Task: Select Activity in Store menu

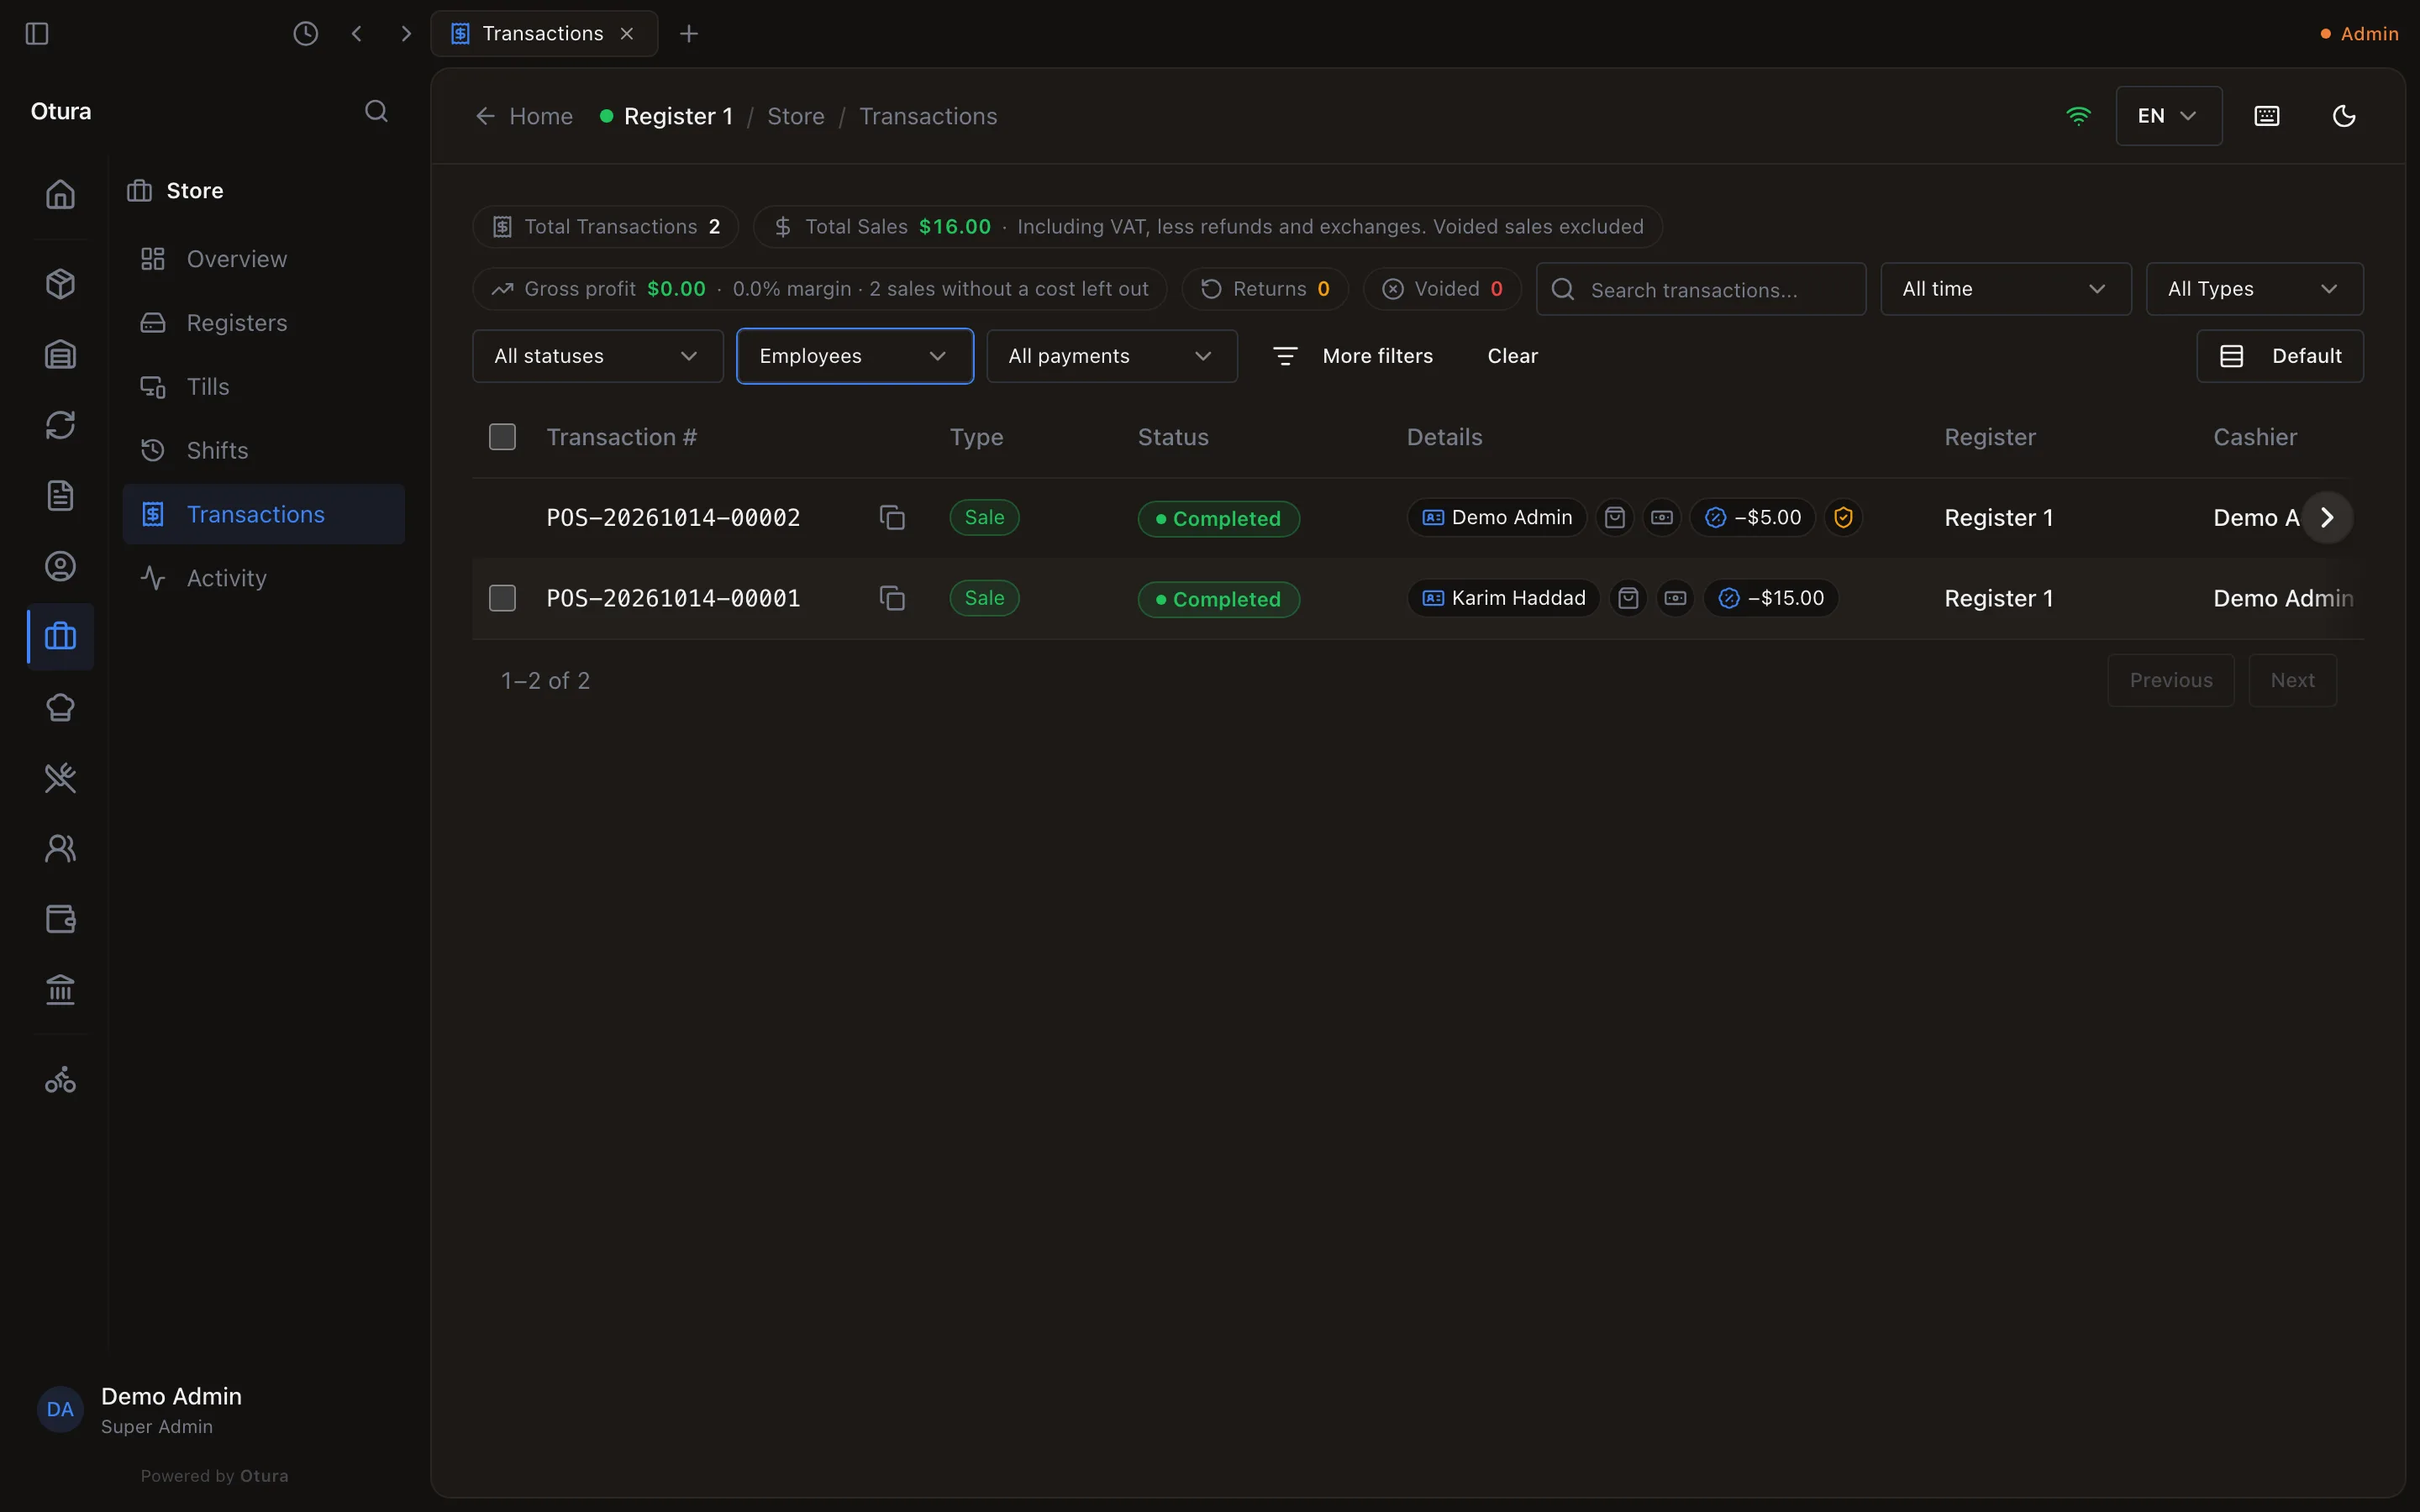Action: tap(264, 579)
